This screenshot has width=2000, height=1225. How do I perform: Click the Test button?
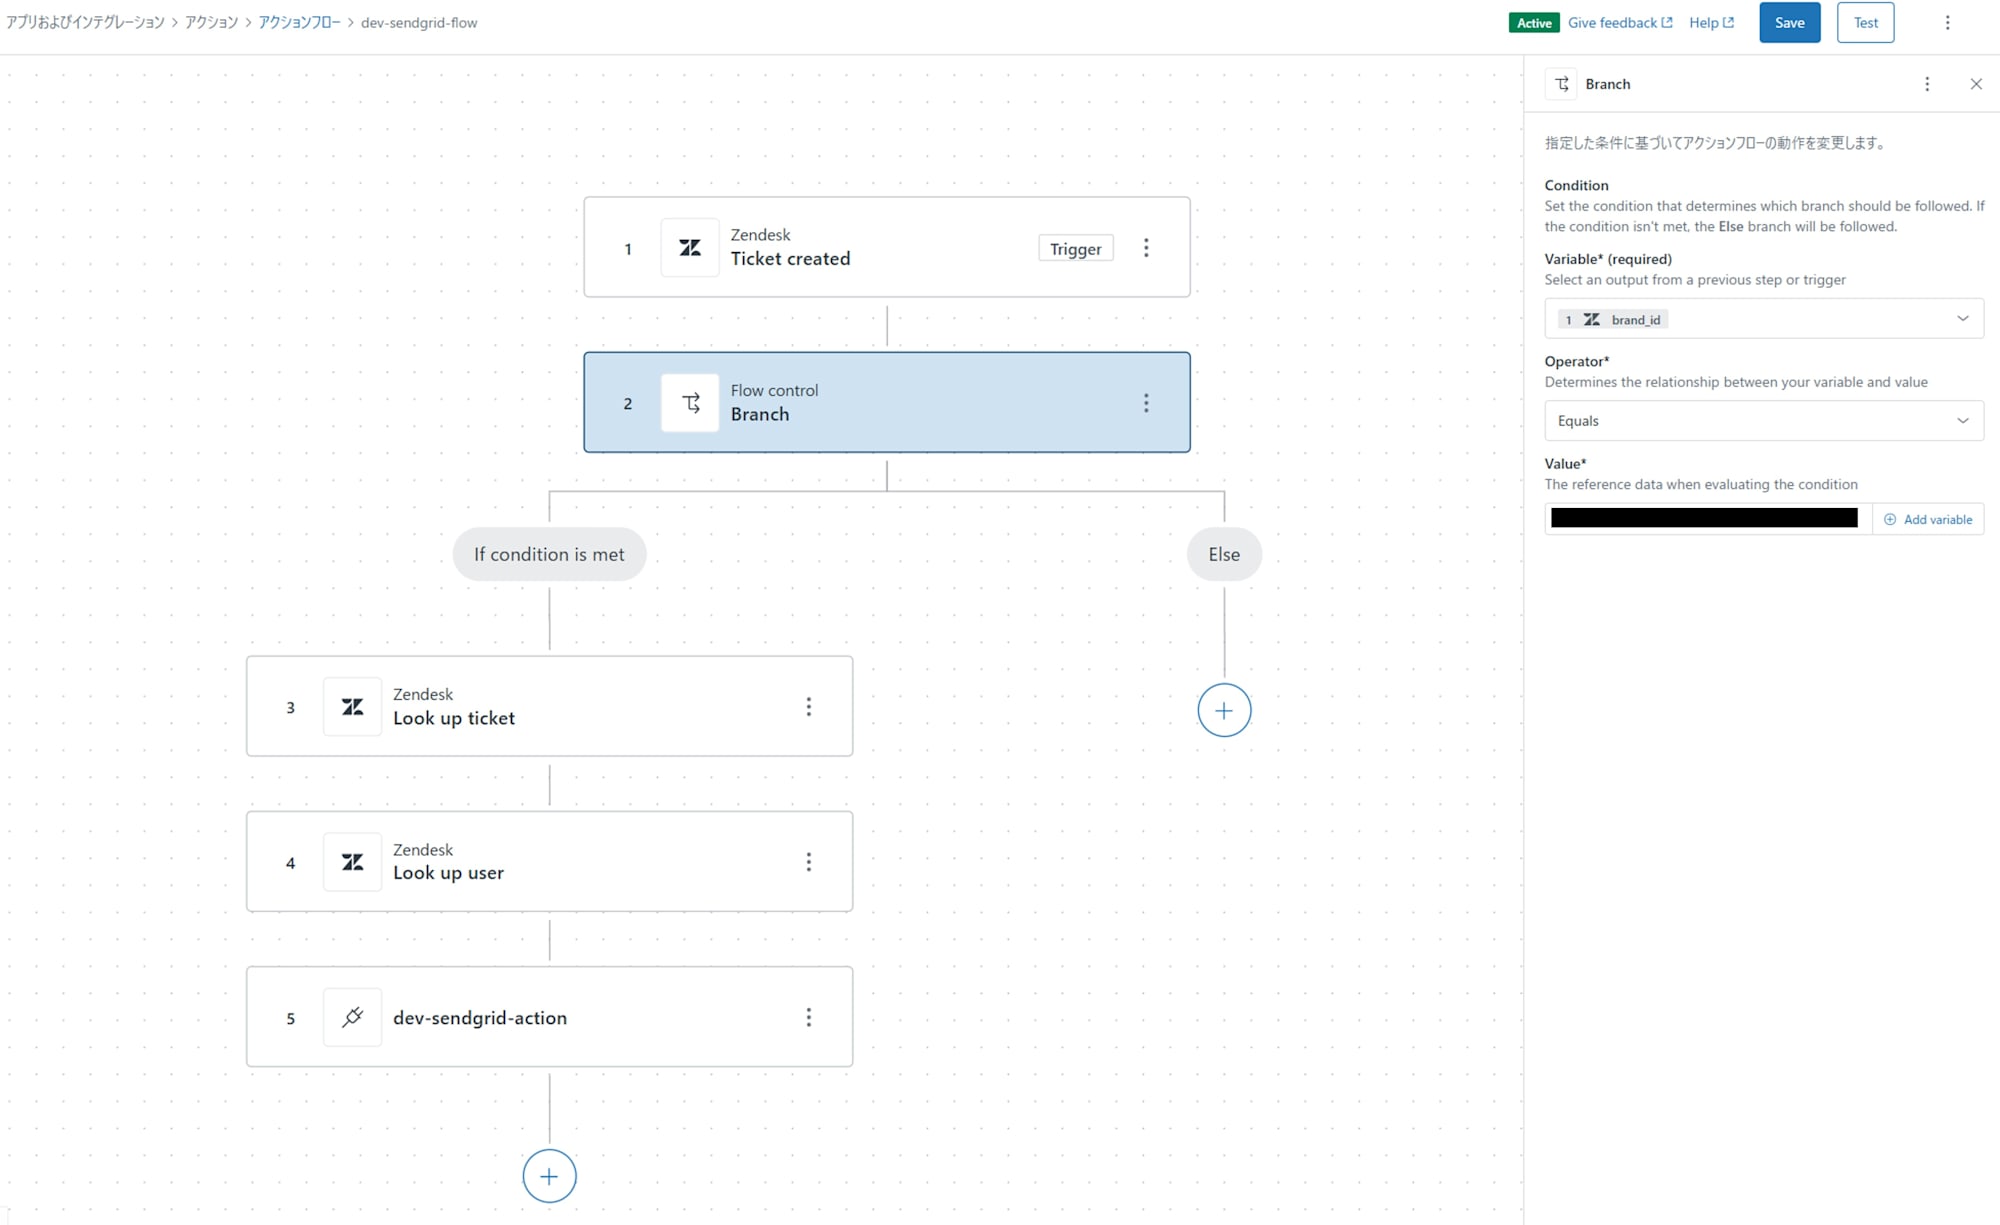tap(1865, 23)
